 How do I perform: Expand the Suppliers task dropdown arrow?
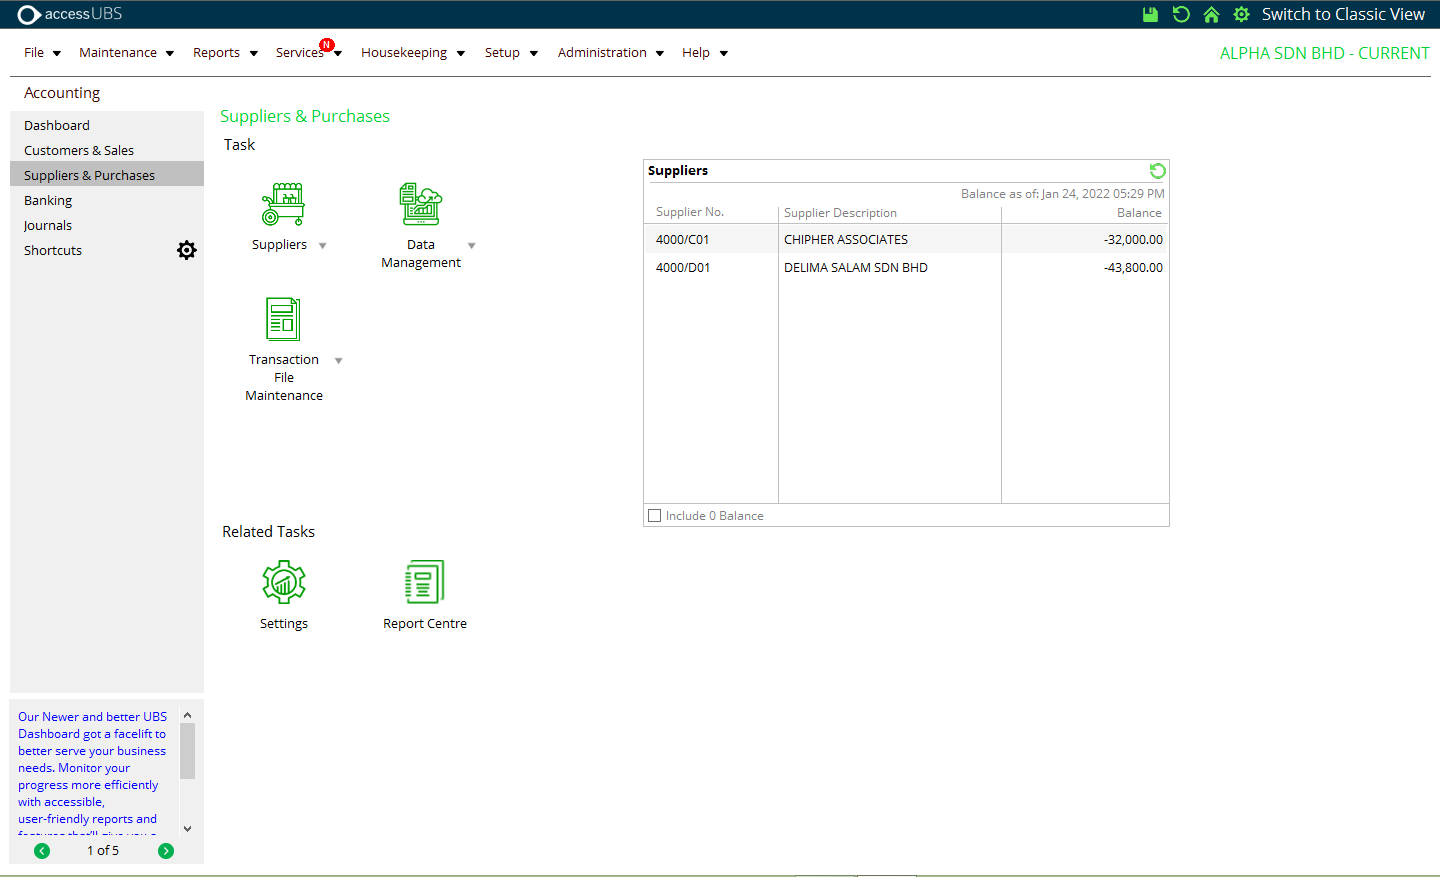[x=322, y=246]
